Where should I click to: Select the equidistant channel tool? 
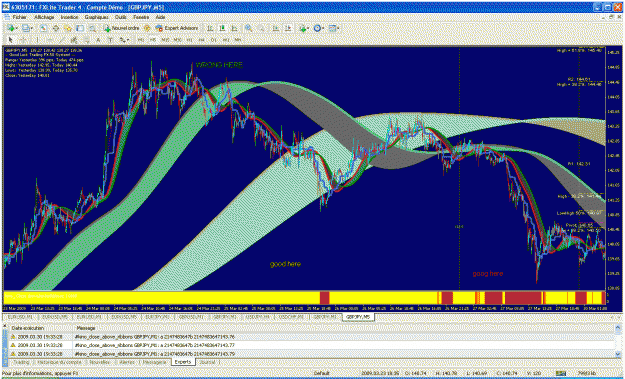[74, 40]
